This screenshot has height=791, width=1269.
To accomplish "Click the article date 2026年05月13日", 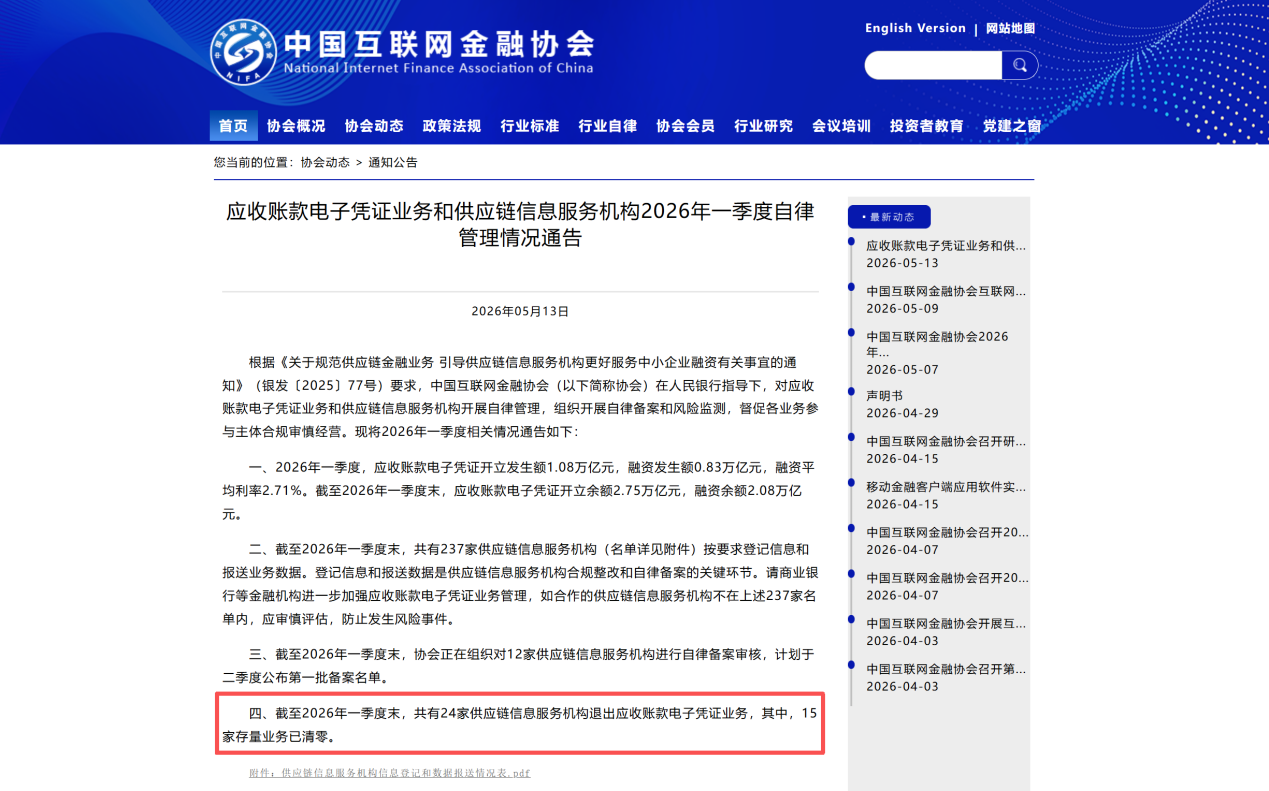I will pyautogui.click(x=520, y=311).
